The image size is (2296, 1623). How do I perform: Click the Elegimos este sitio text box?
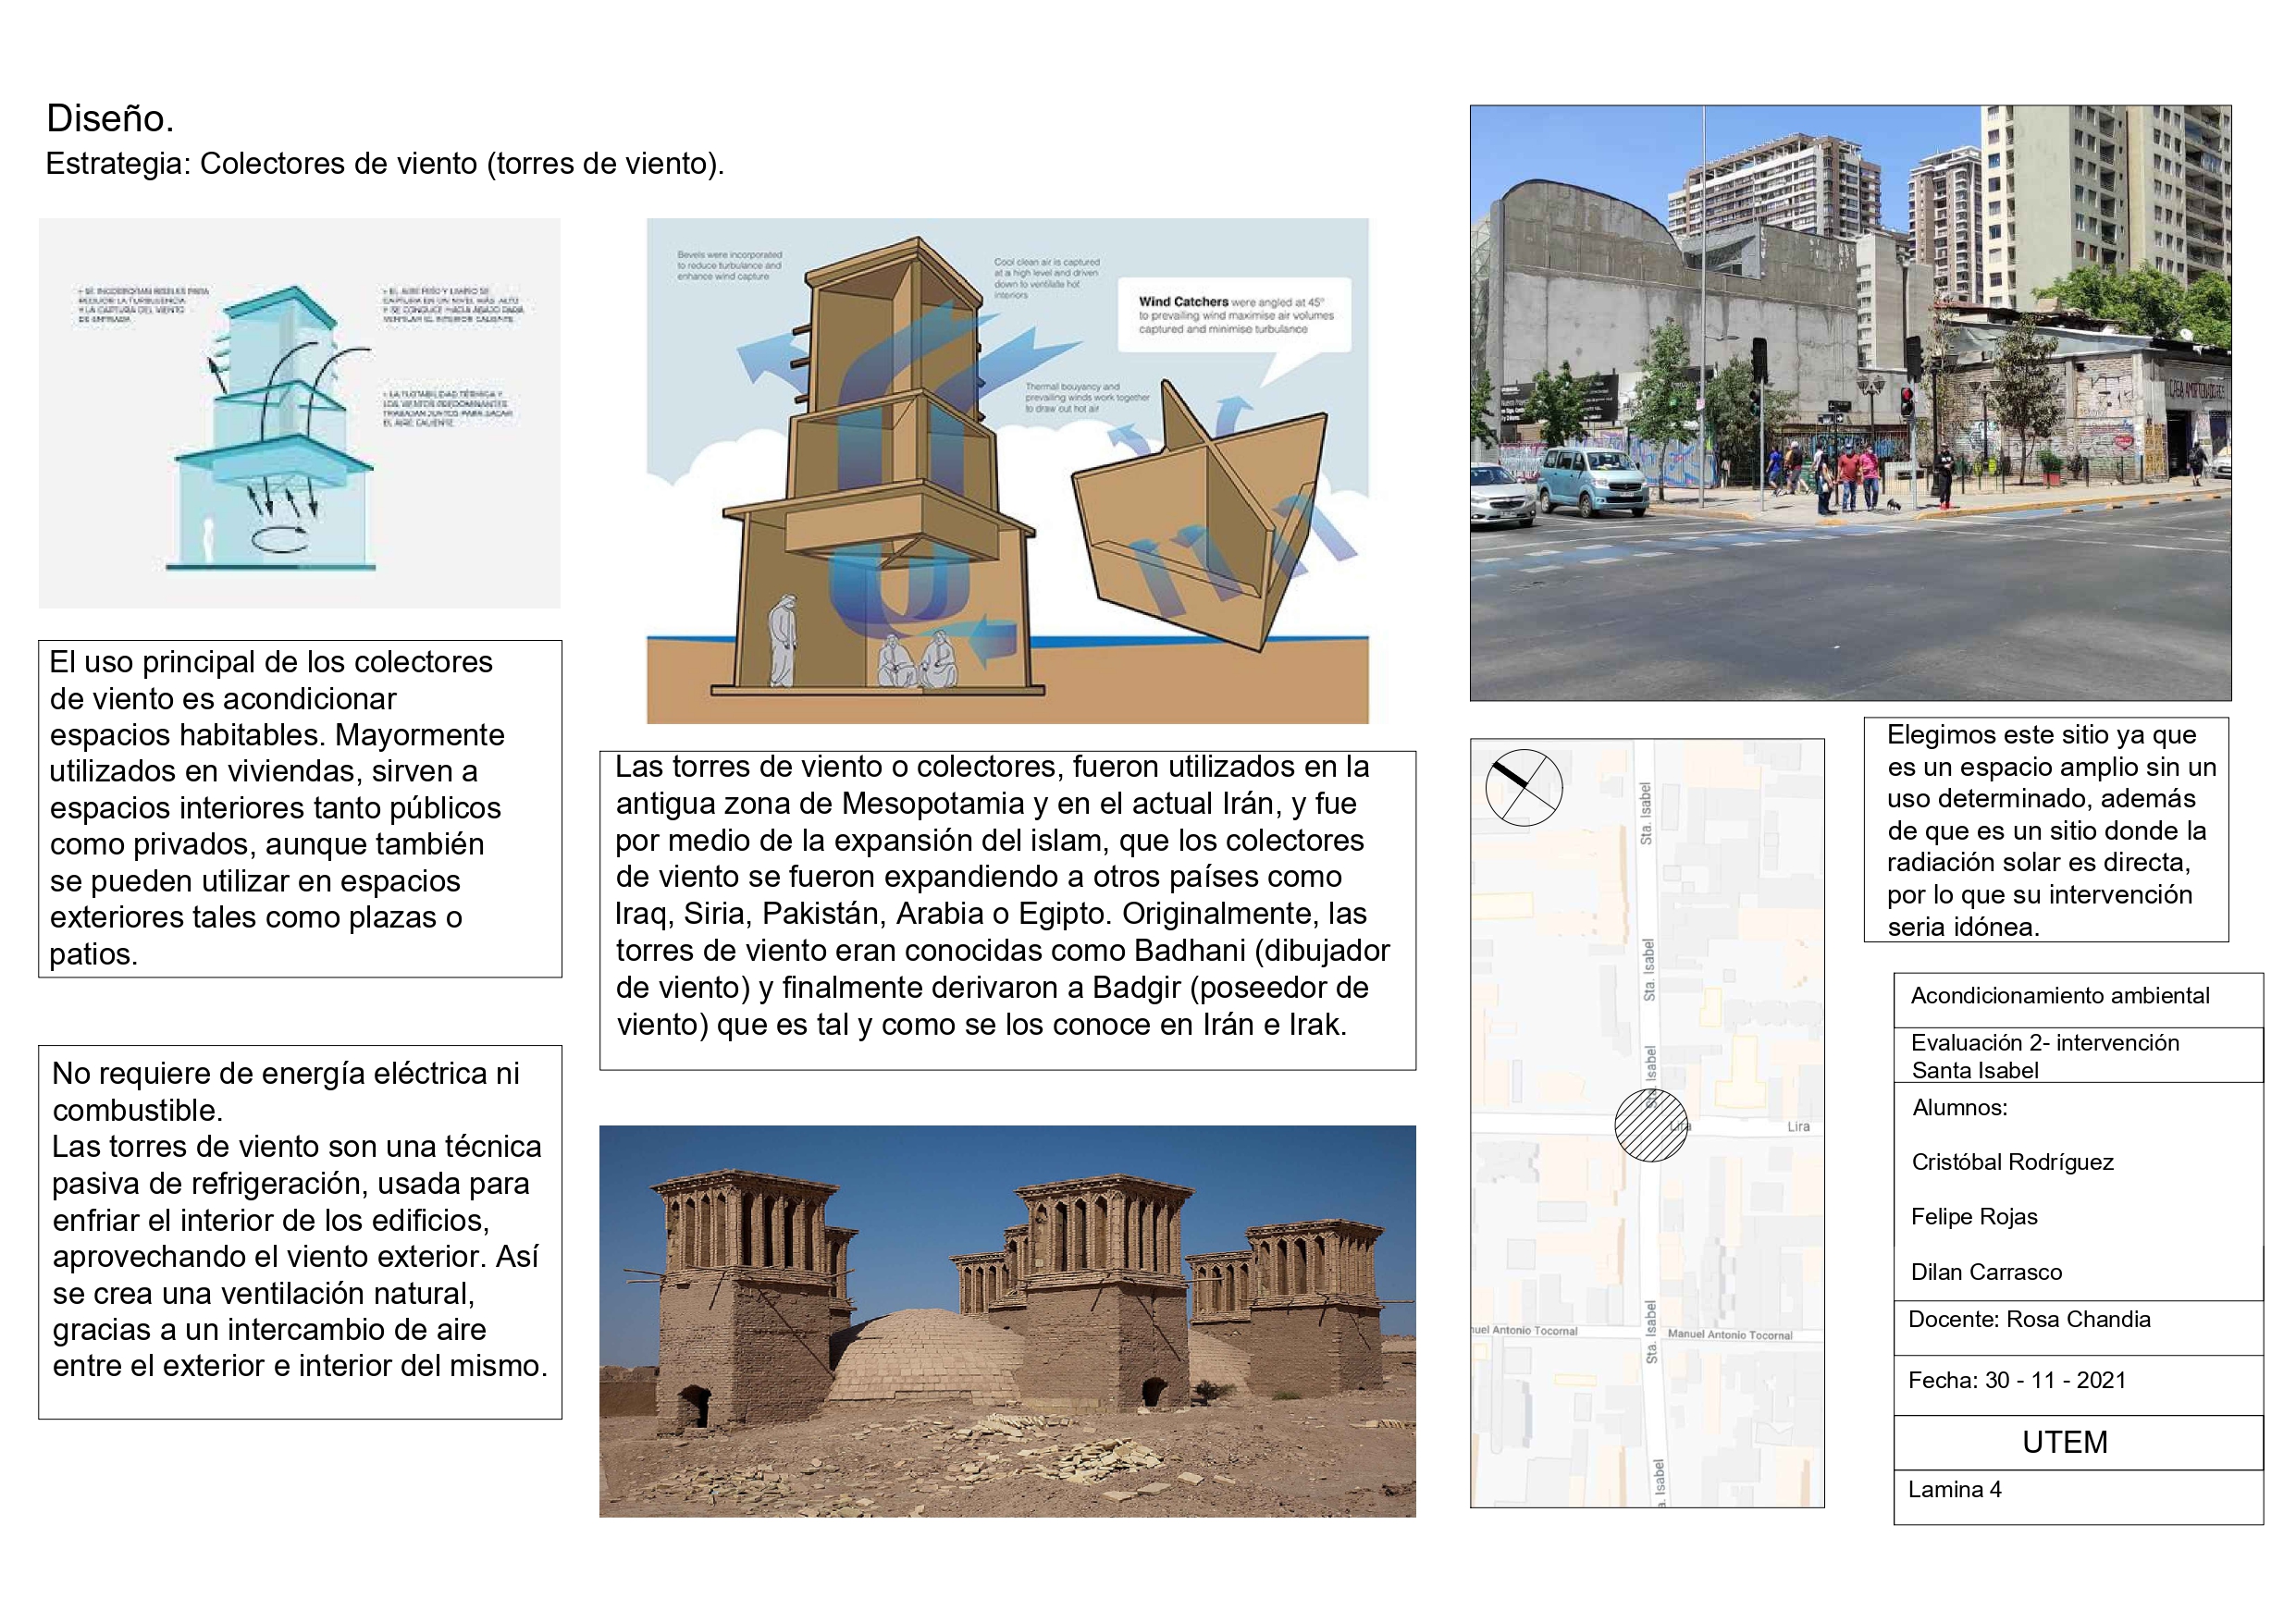tap(2045, 830)
